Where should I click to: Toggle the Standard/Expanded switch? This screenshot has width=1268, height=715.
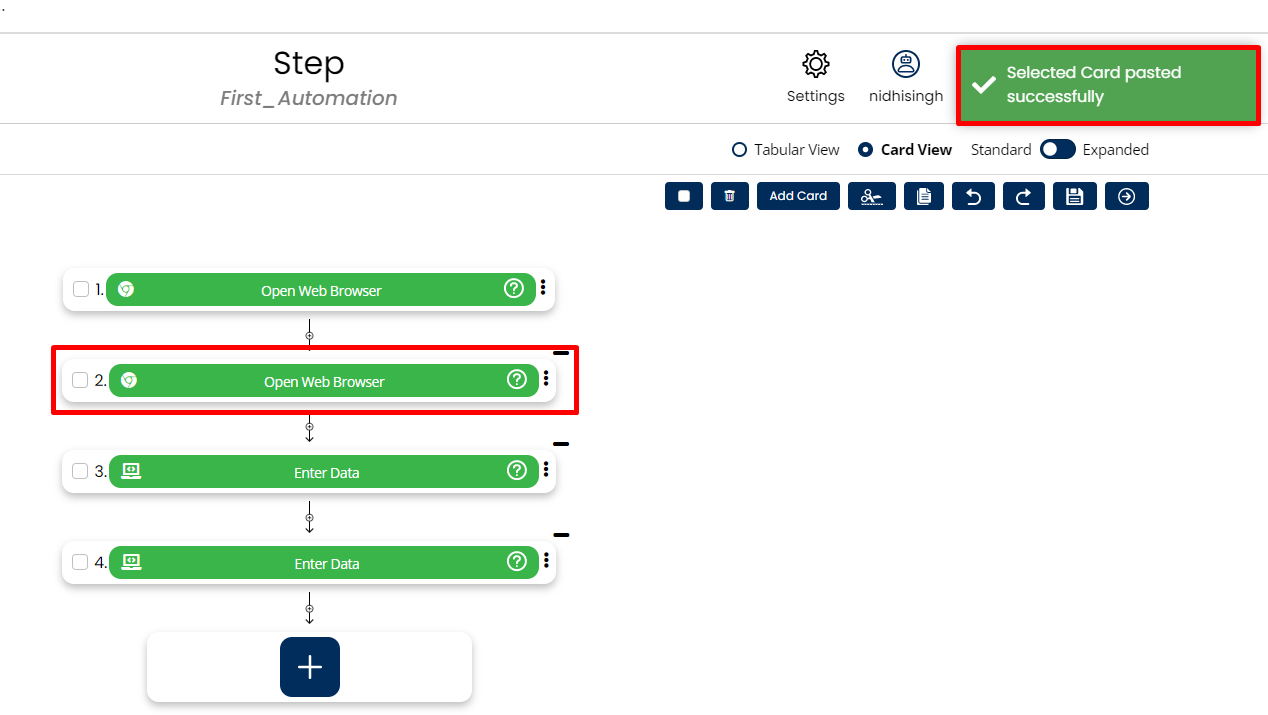(x=1057, y=149)
